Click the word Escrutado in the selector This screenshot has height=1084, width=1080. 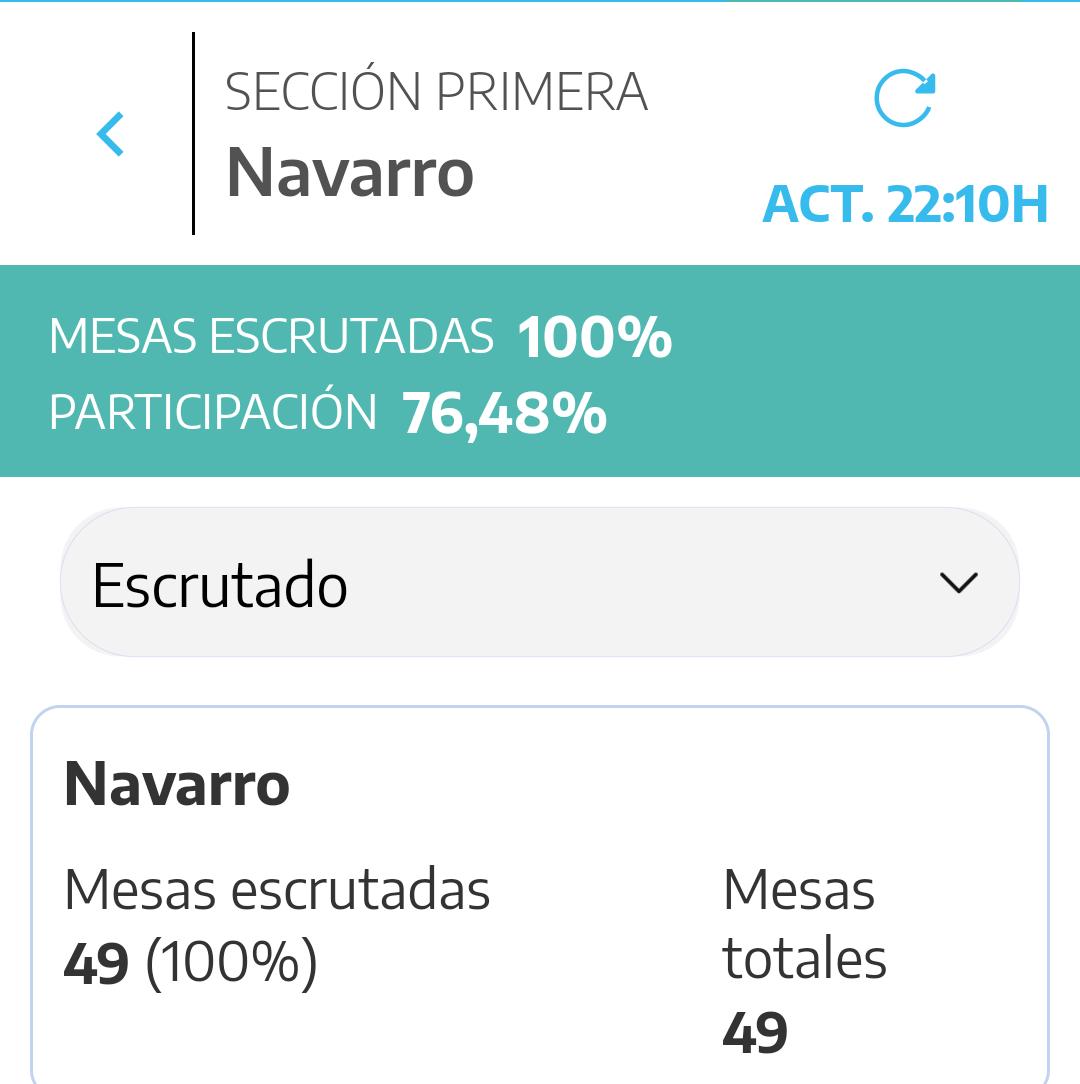point(220,585)
